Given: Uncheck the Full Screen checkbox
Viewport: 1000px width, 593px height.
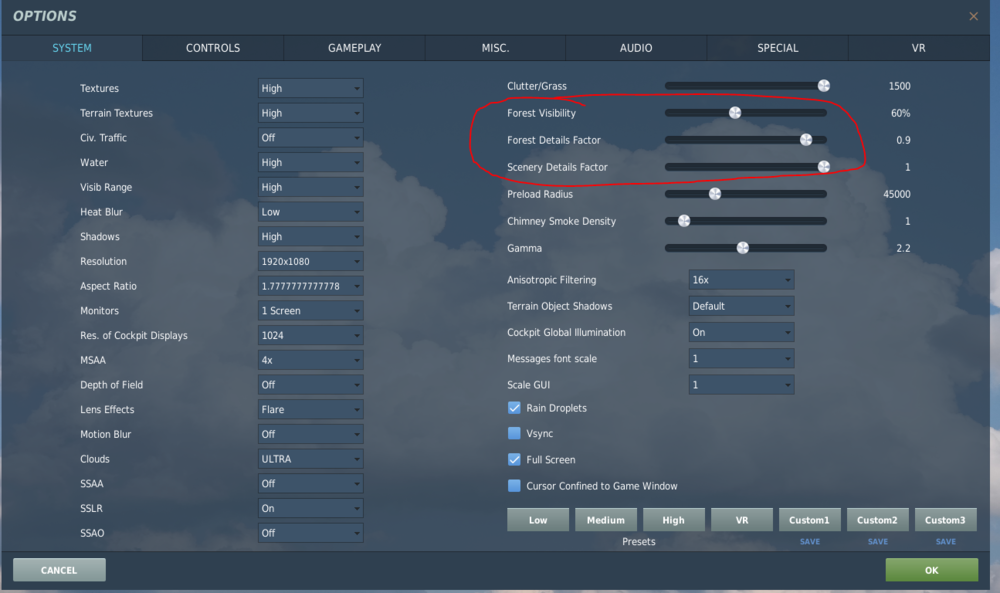Looking at the screenshot, I should point(514,459).
